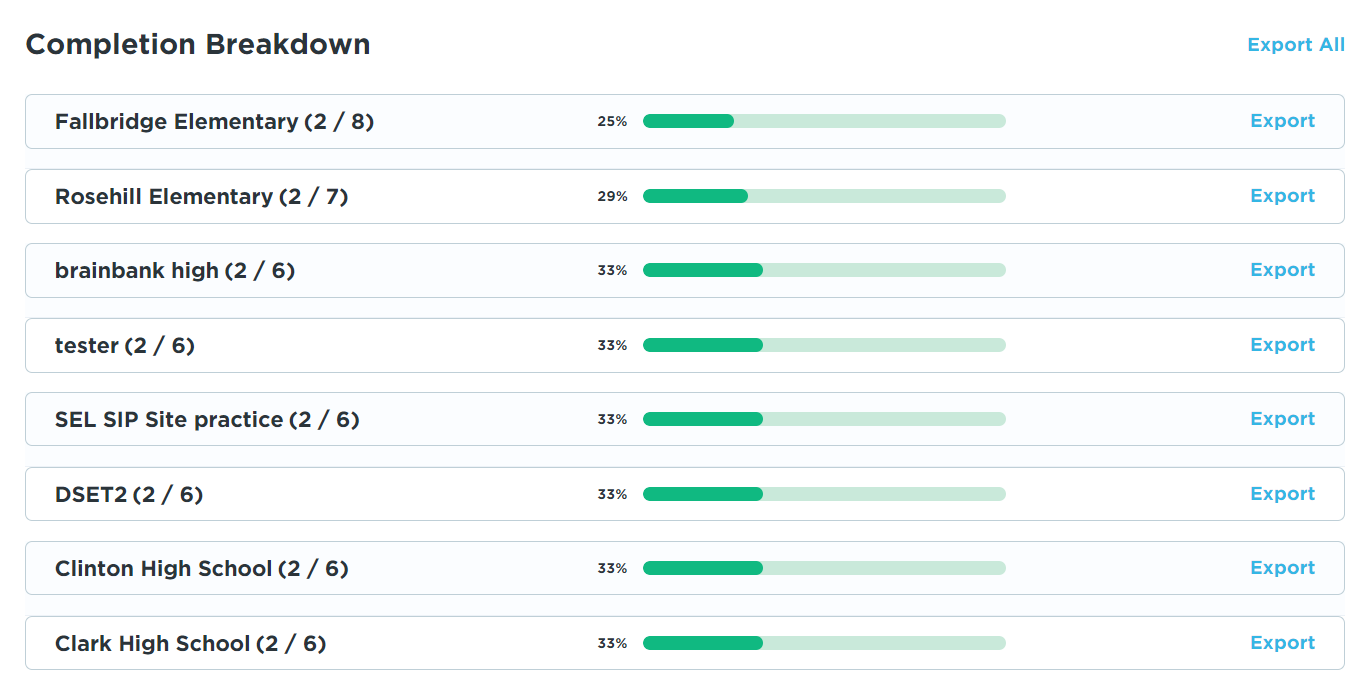Click the Completion Breakdown heading
Screen dimensions: 1367x679
coord(198,45)
